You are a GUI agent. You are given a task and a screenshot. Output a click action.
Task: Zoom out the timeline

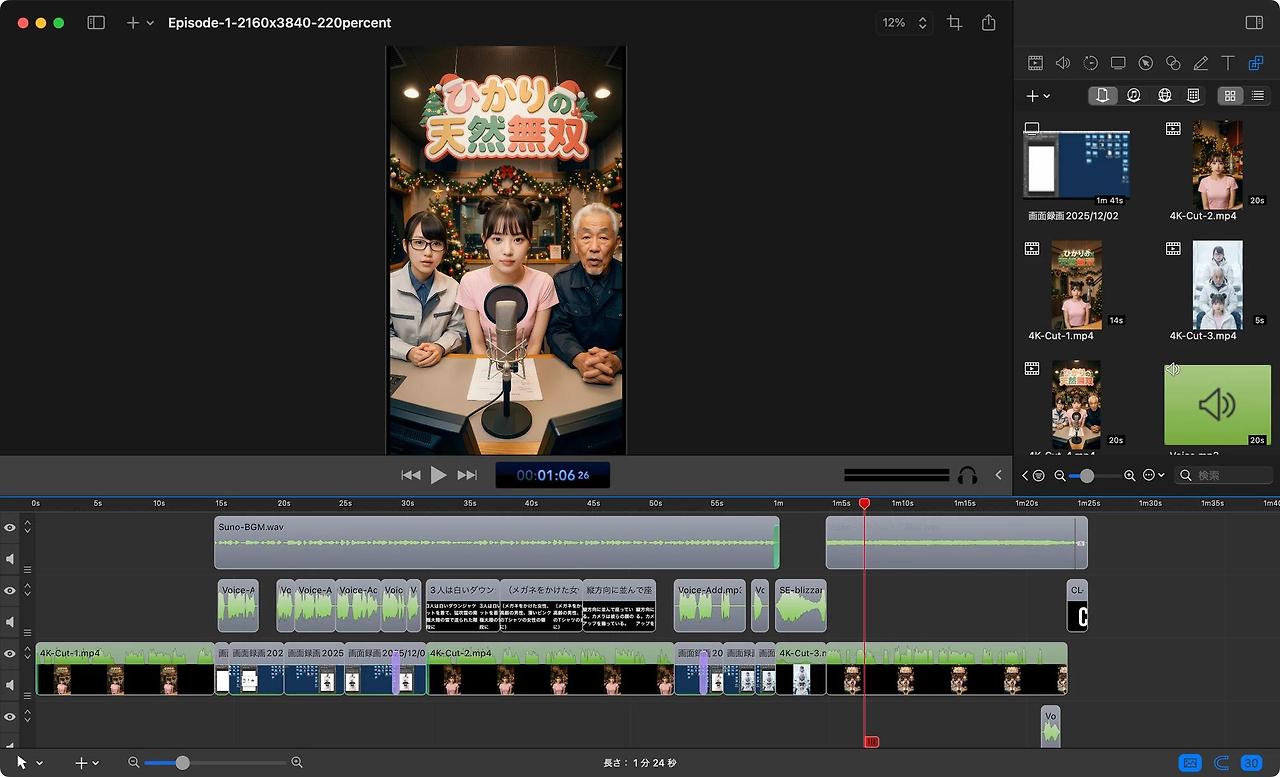tap(133, 762)
